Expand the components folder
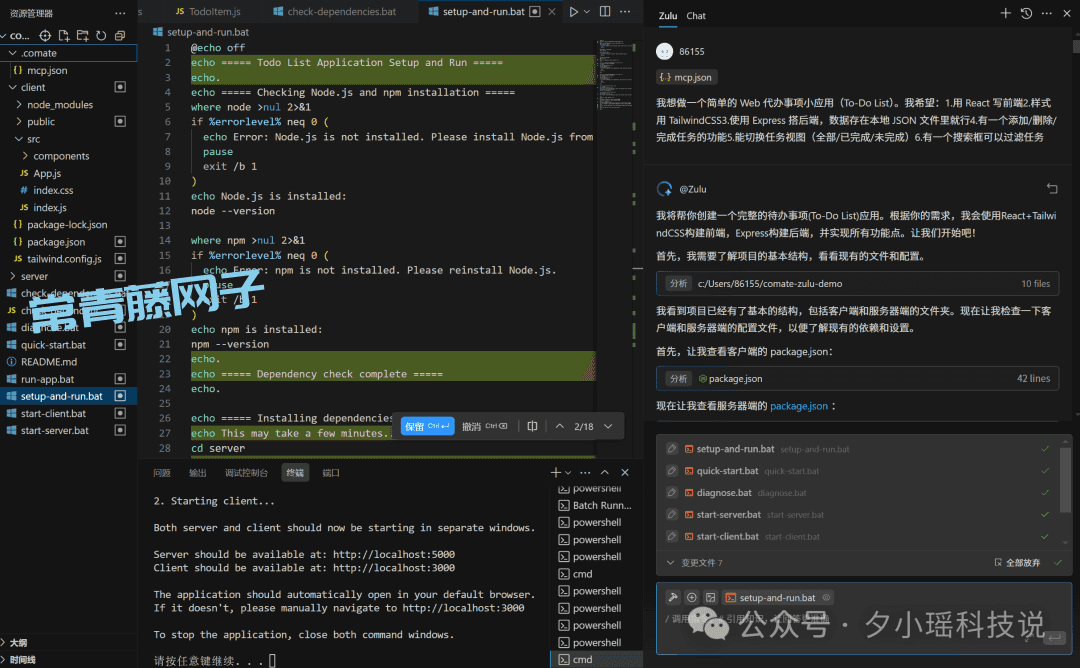Image resolution: width=1080 pixels, height=668 pixels. 25,156
